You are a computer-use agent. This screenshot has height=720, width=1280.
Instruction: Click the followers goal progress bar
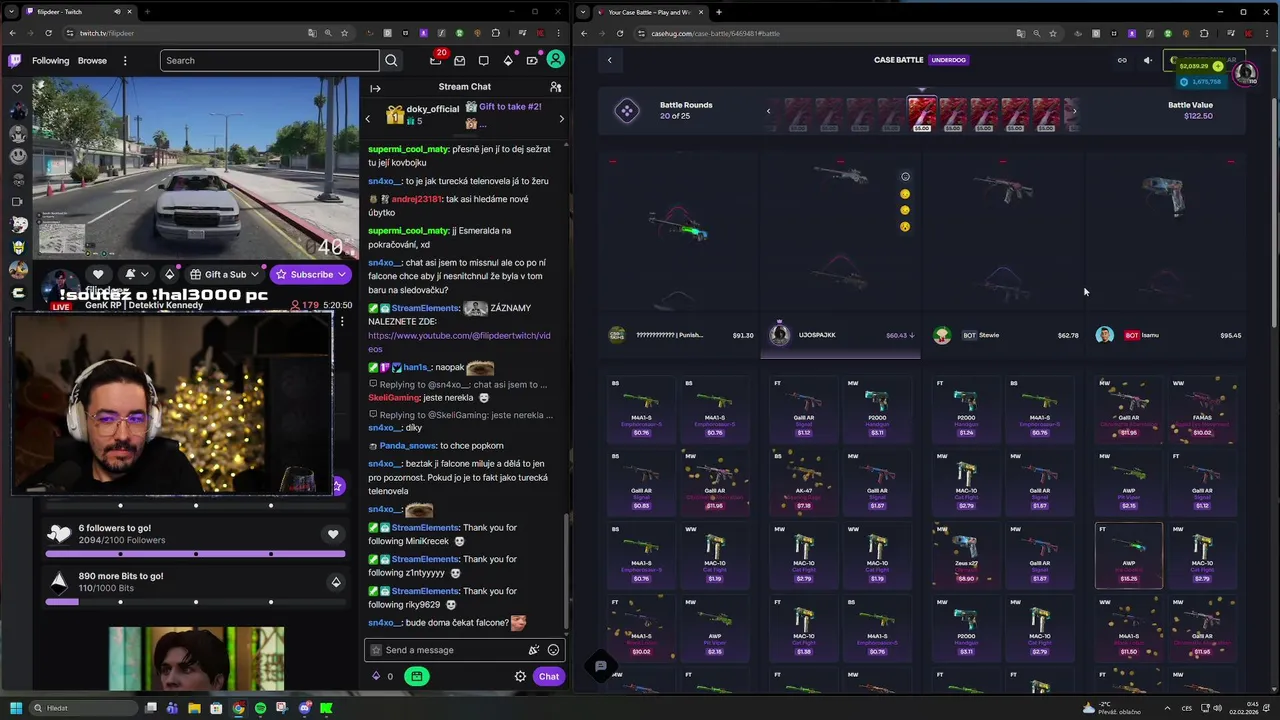(x=196, y=553)
